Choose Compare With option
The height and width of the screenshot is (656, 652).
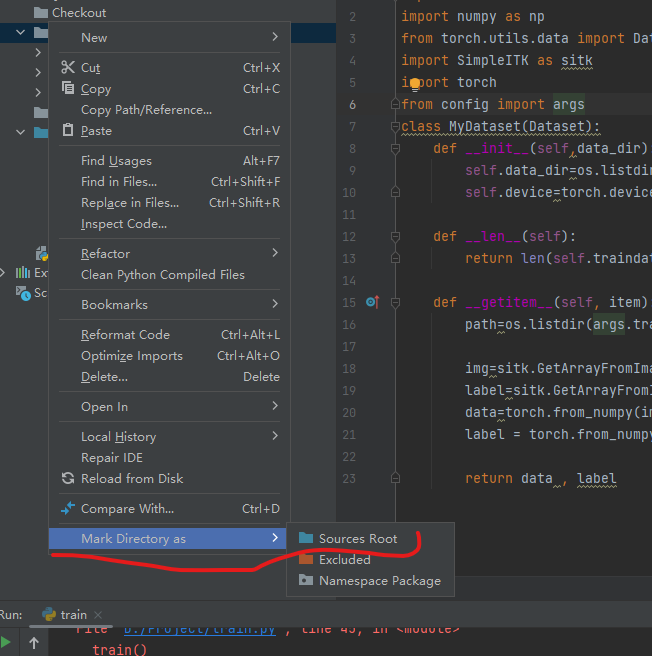point(169,509)
